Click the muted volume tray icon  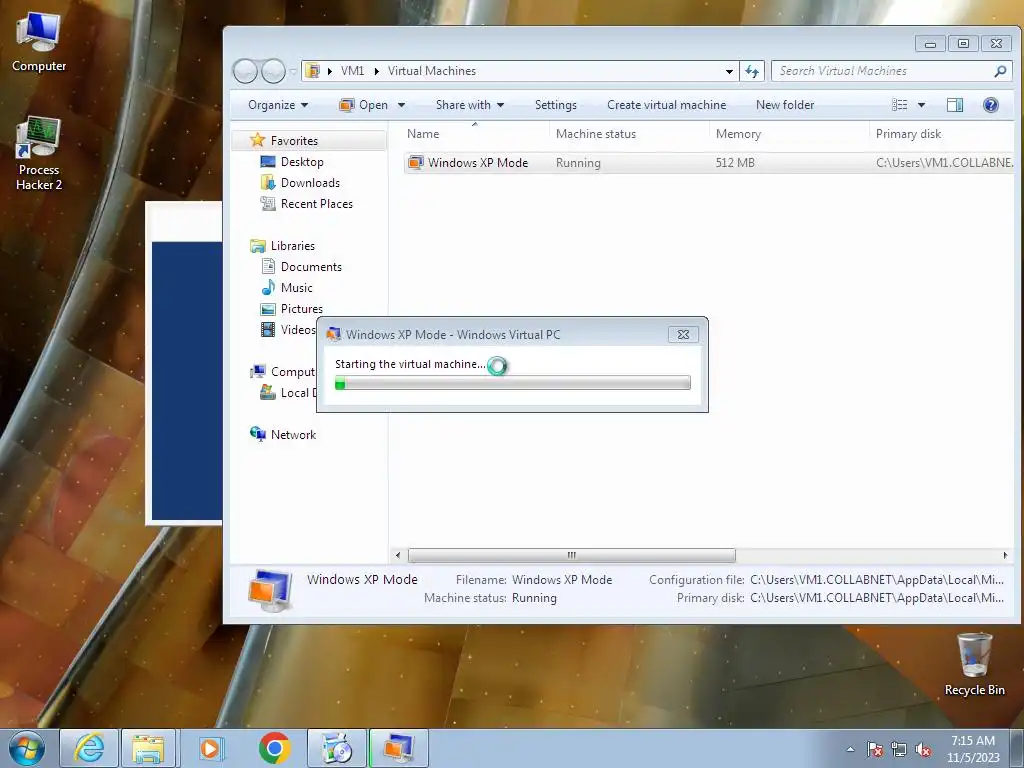(x=923, y=749)
